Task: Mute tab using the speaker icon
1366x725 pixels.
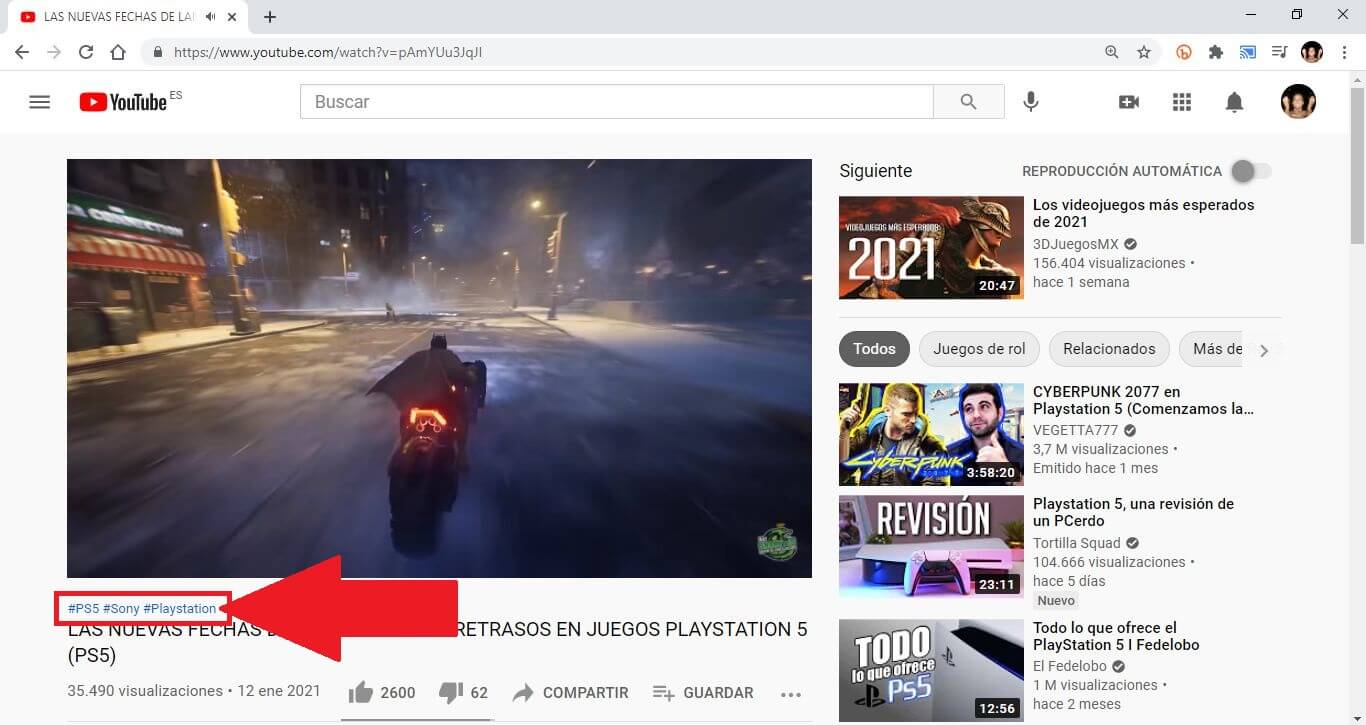Action: click(x=210, y=17)
